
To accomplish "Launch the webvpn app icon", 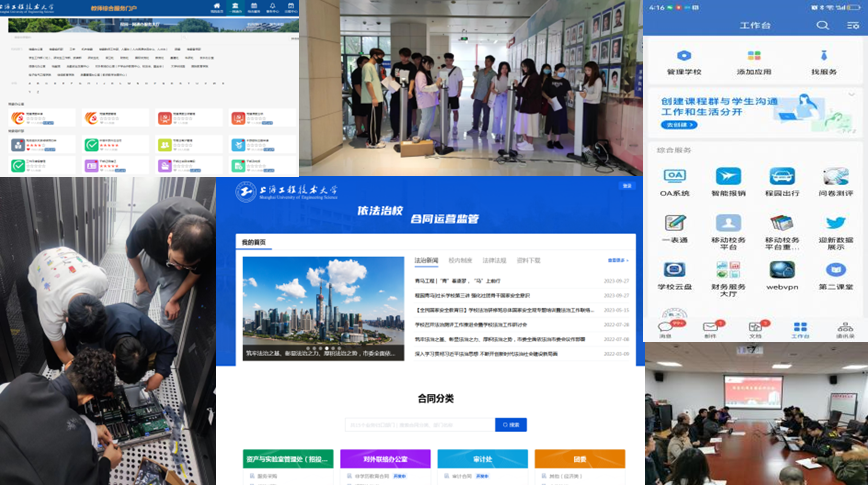I will (781, 271).
